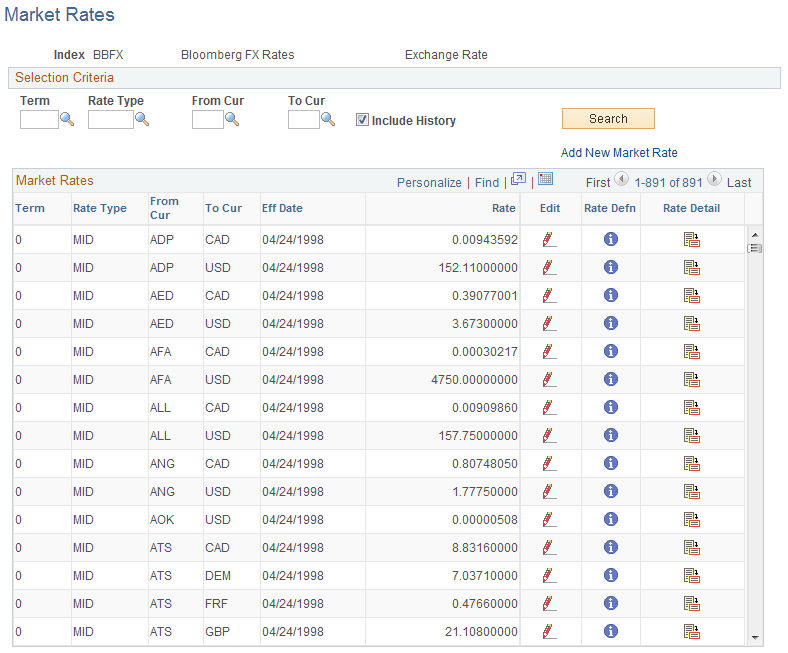Open the Find link
Viewport: 788px width, 653px height.
(x=487, y=182)
